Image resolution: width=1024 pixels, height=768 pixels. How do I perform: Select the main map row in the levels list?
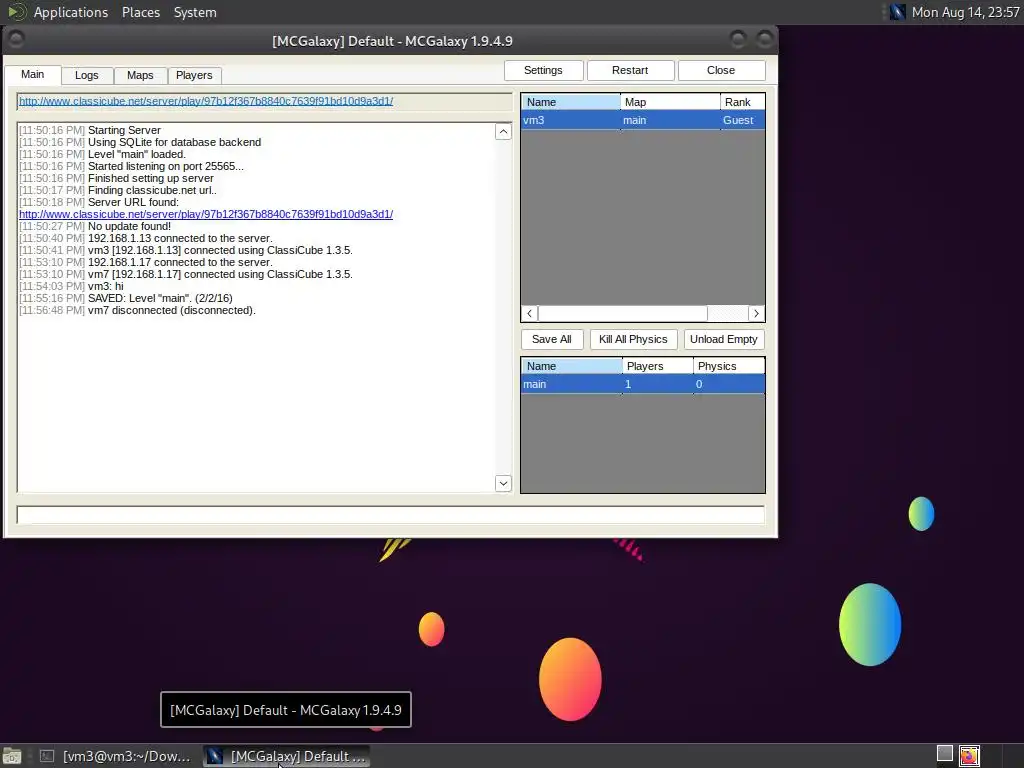click(643, 384)
